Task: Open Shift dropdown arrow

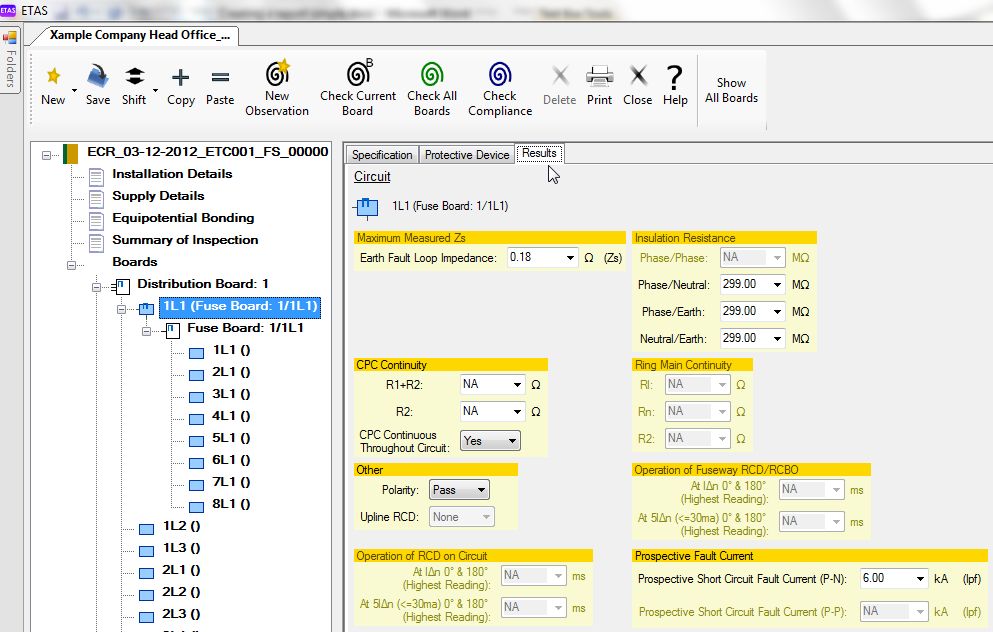Action: click(155, 90)
